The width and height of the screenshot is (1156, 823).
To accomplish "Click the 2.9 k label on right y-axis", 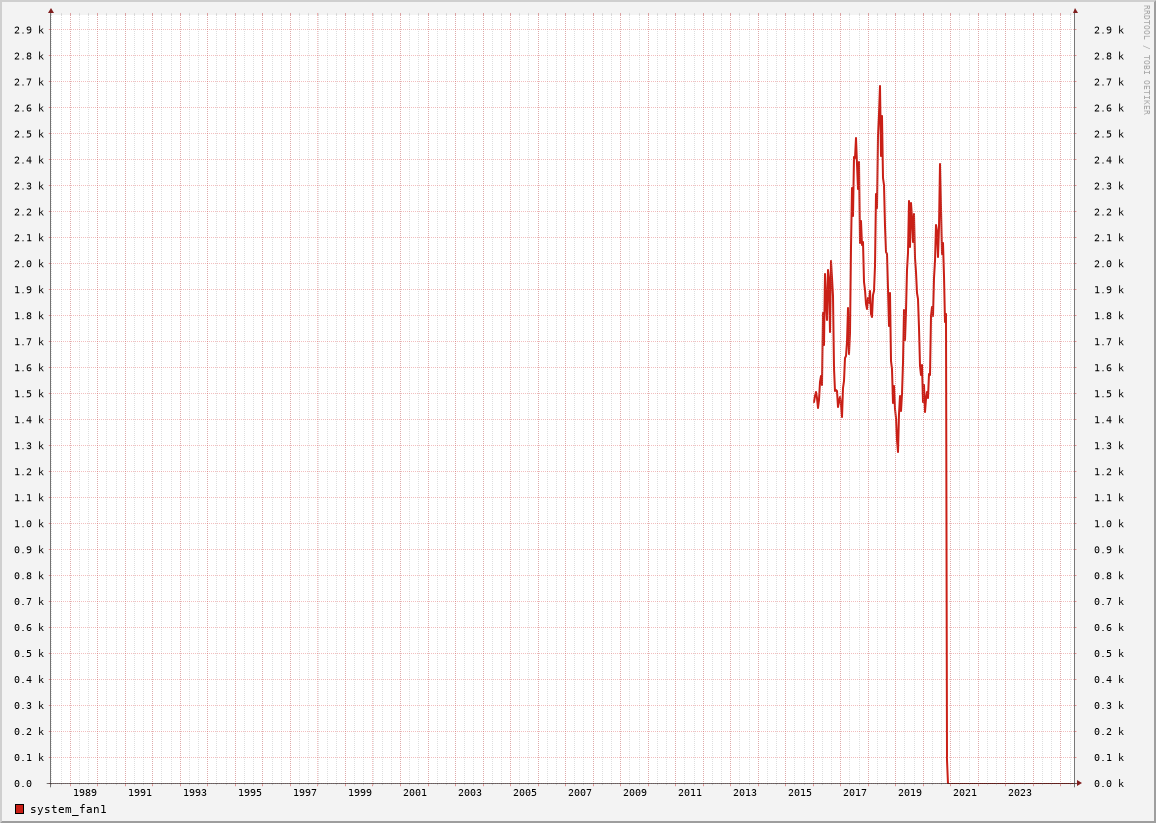I will [x=1108, y=30].
